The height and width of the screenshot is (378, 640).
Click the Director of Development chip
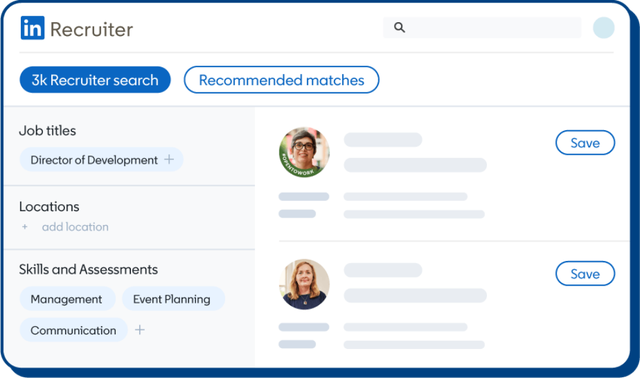point(102,160)
